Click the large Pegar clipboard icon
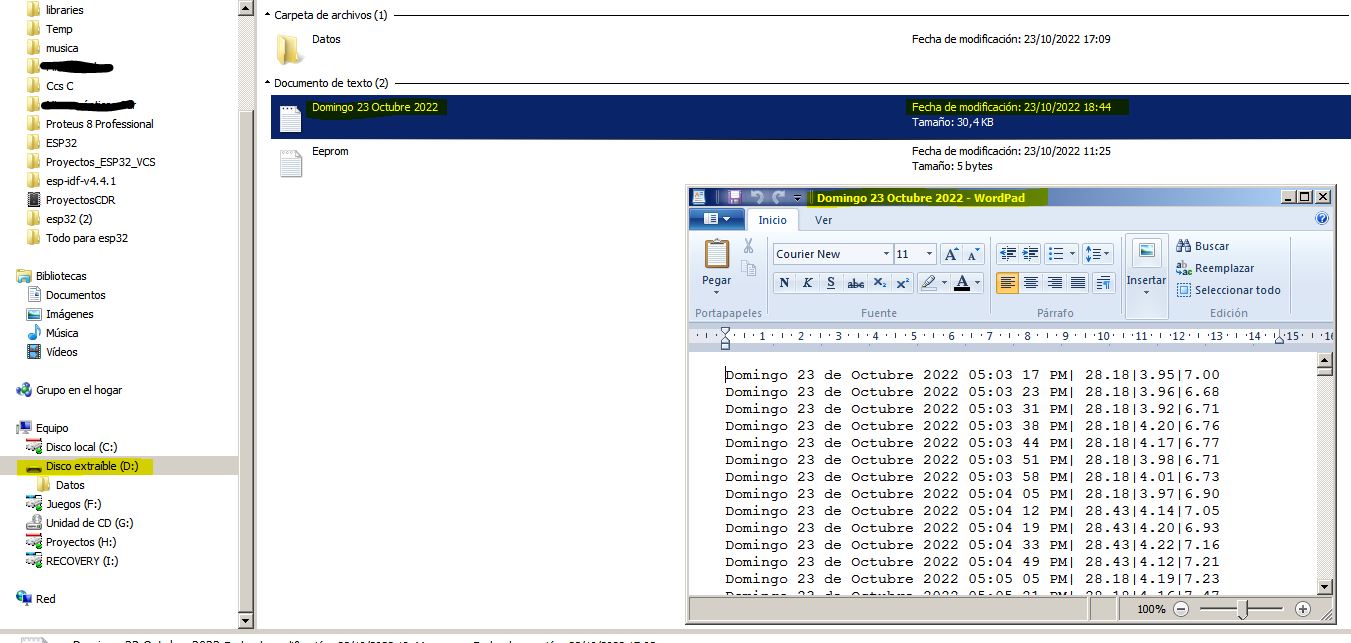This screenshot has width=1351, height=643. point(717,254)
